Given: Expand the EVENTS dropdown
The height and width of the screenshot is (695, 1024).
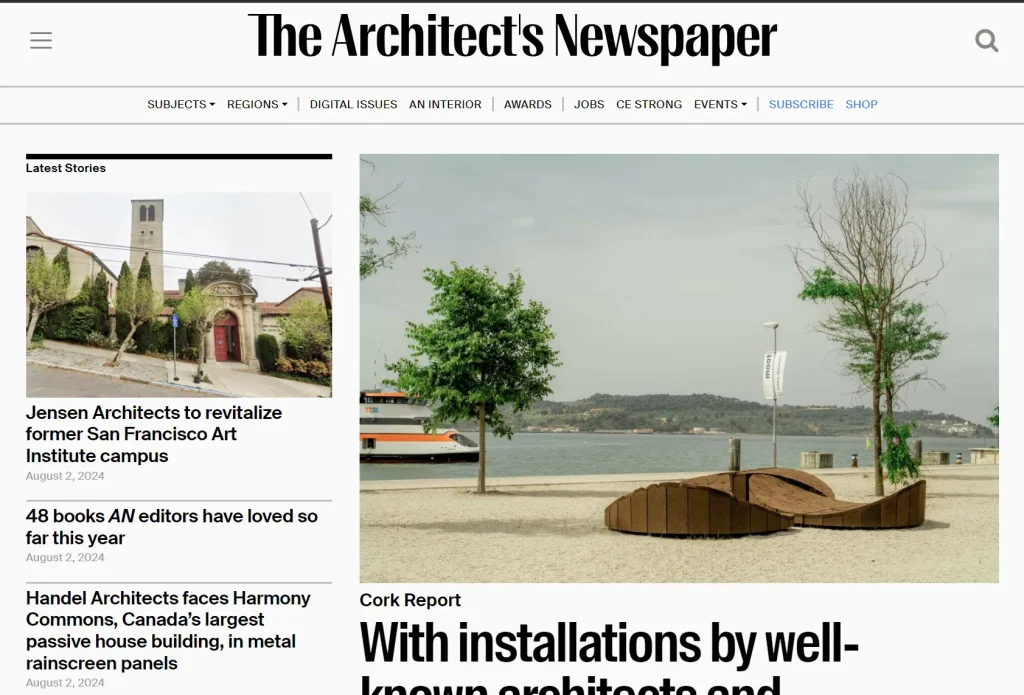Looking at the screenshot, I should pos(719,104).
